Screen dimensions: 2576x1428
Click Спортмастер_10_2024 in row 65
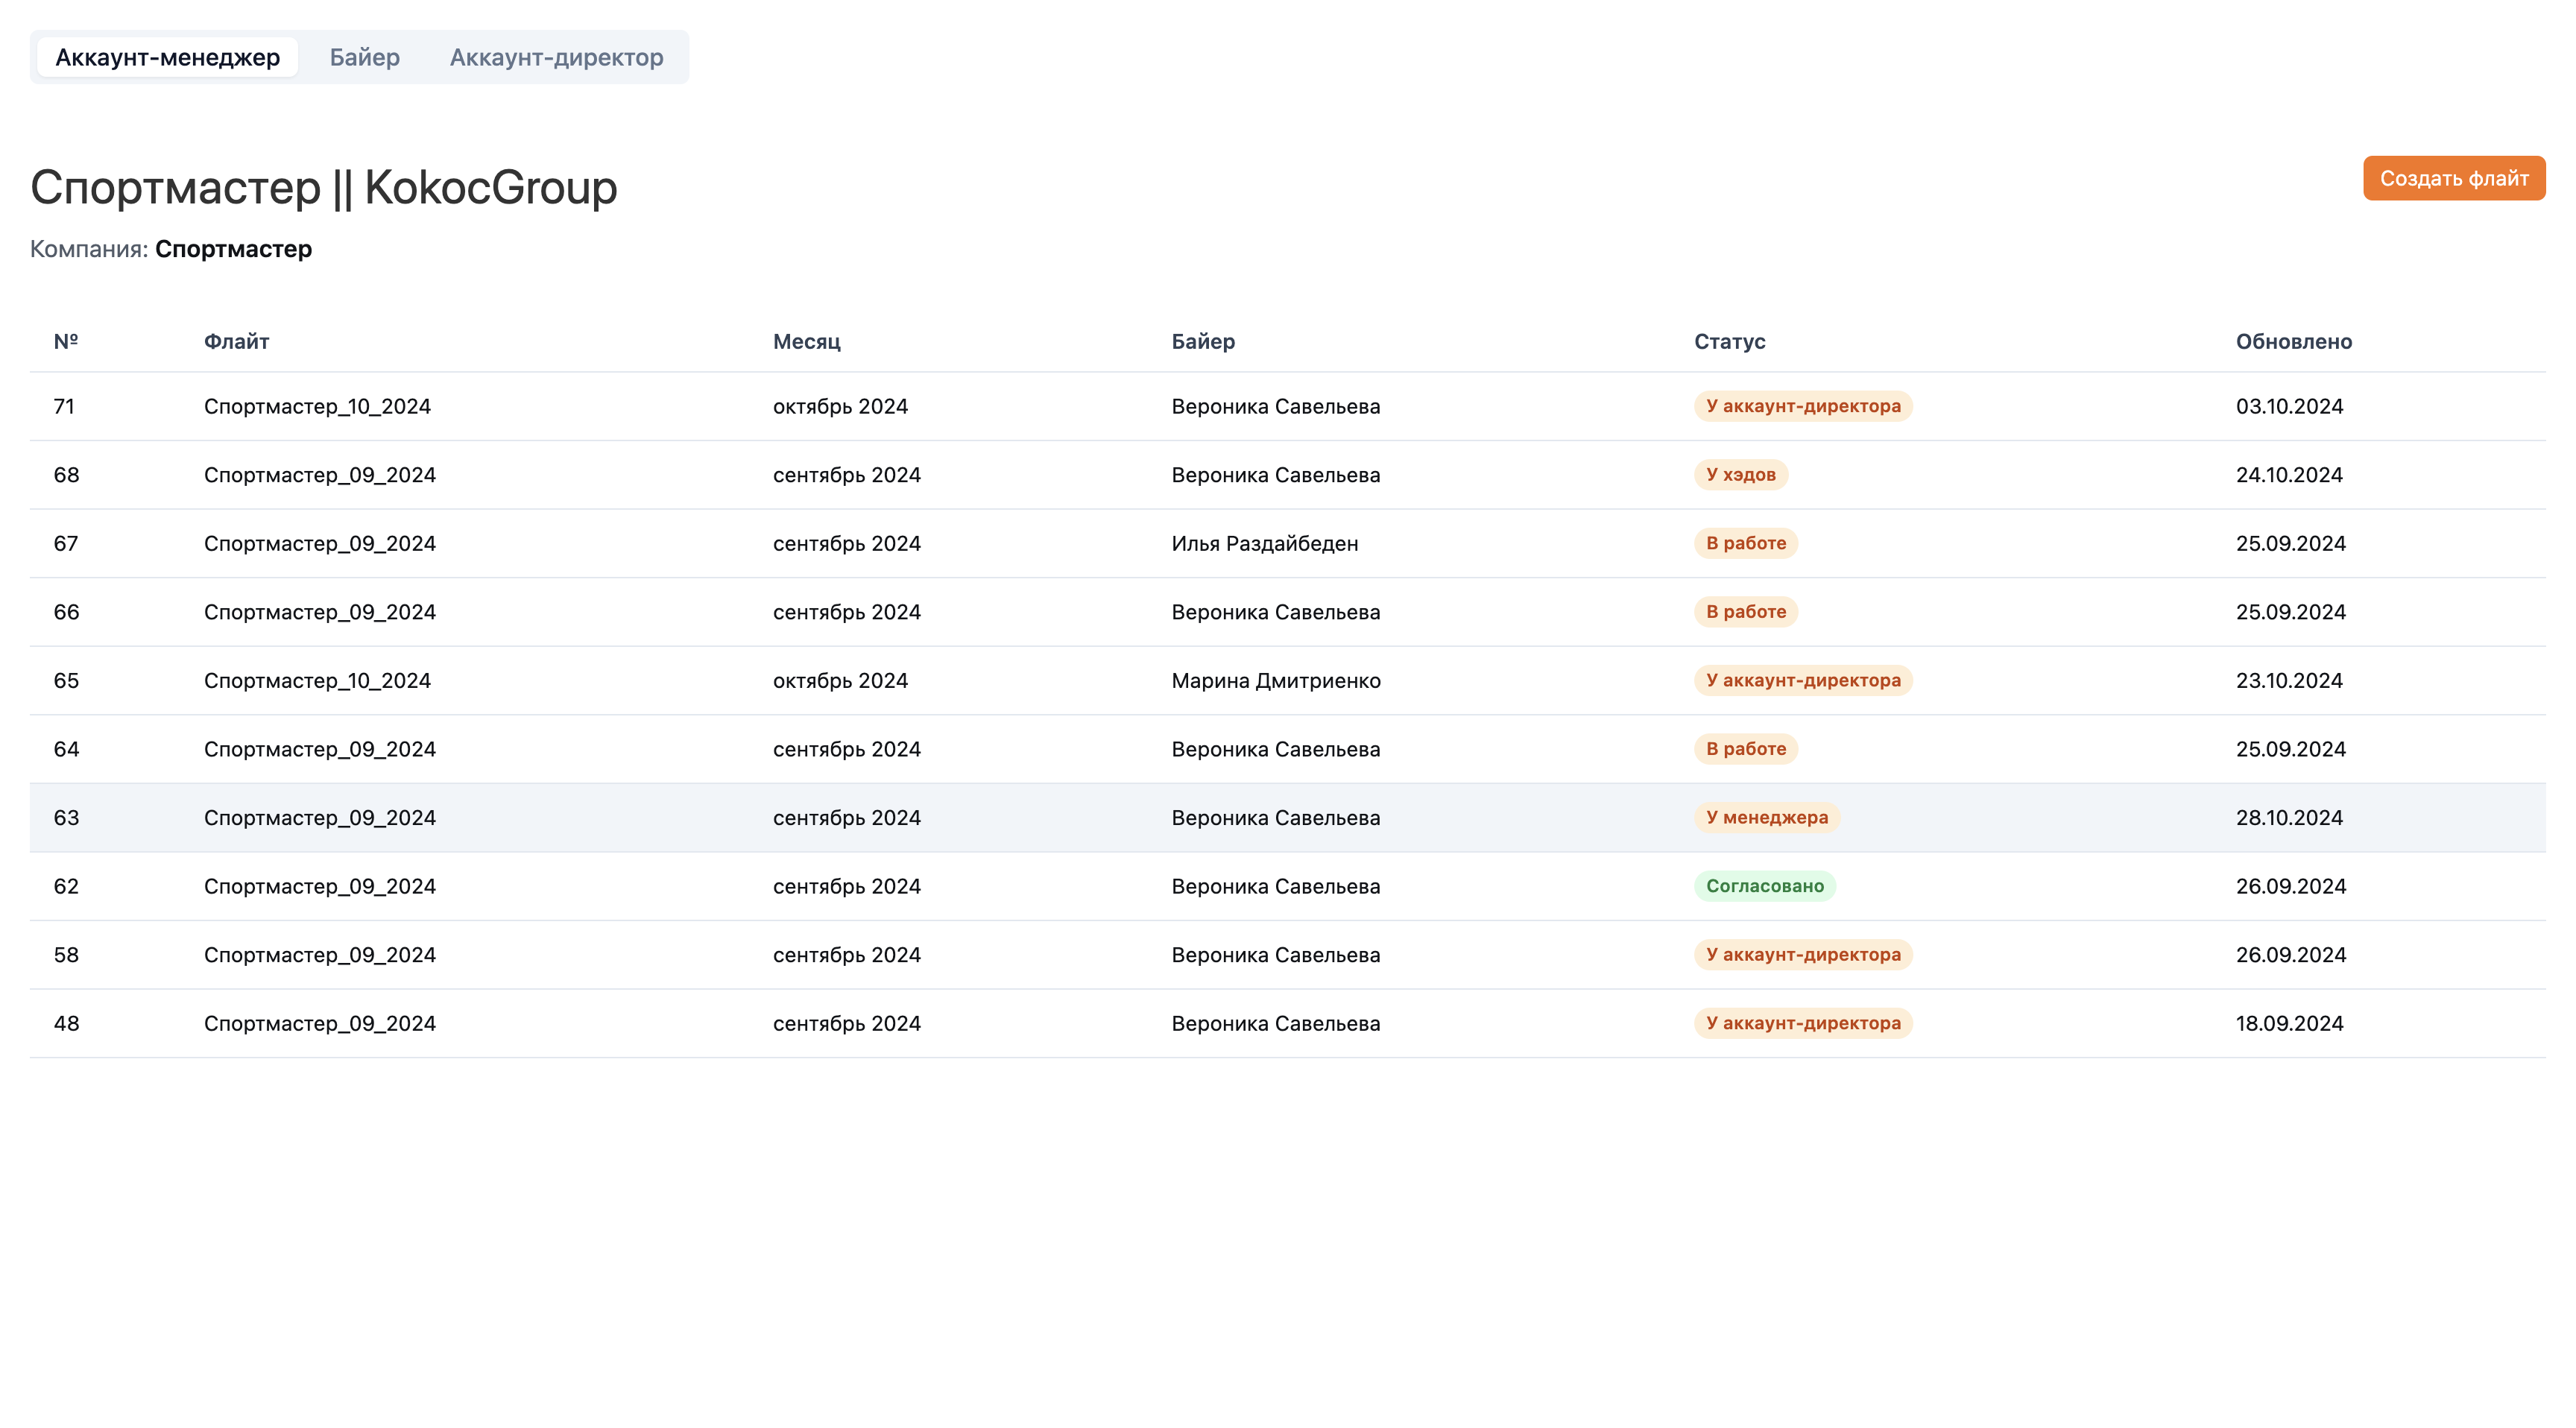(317, 681)
